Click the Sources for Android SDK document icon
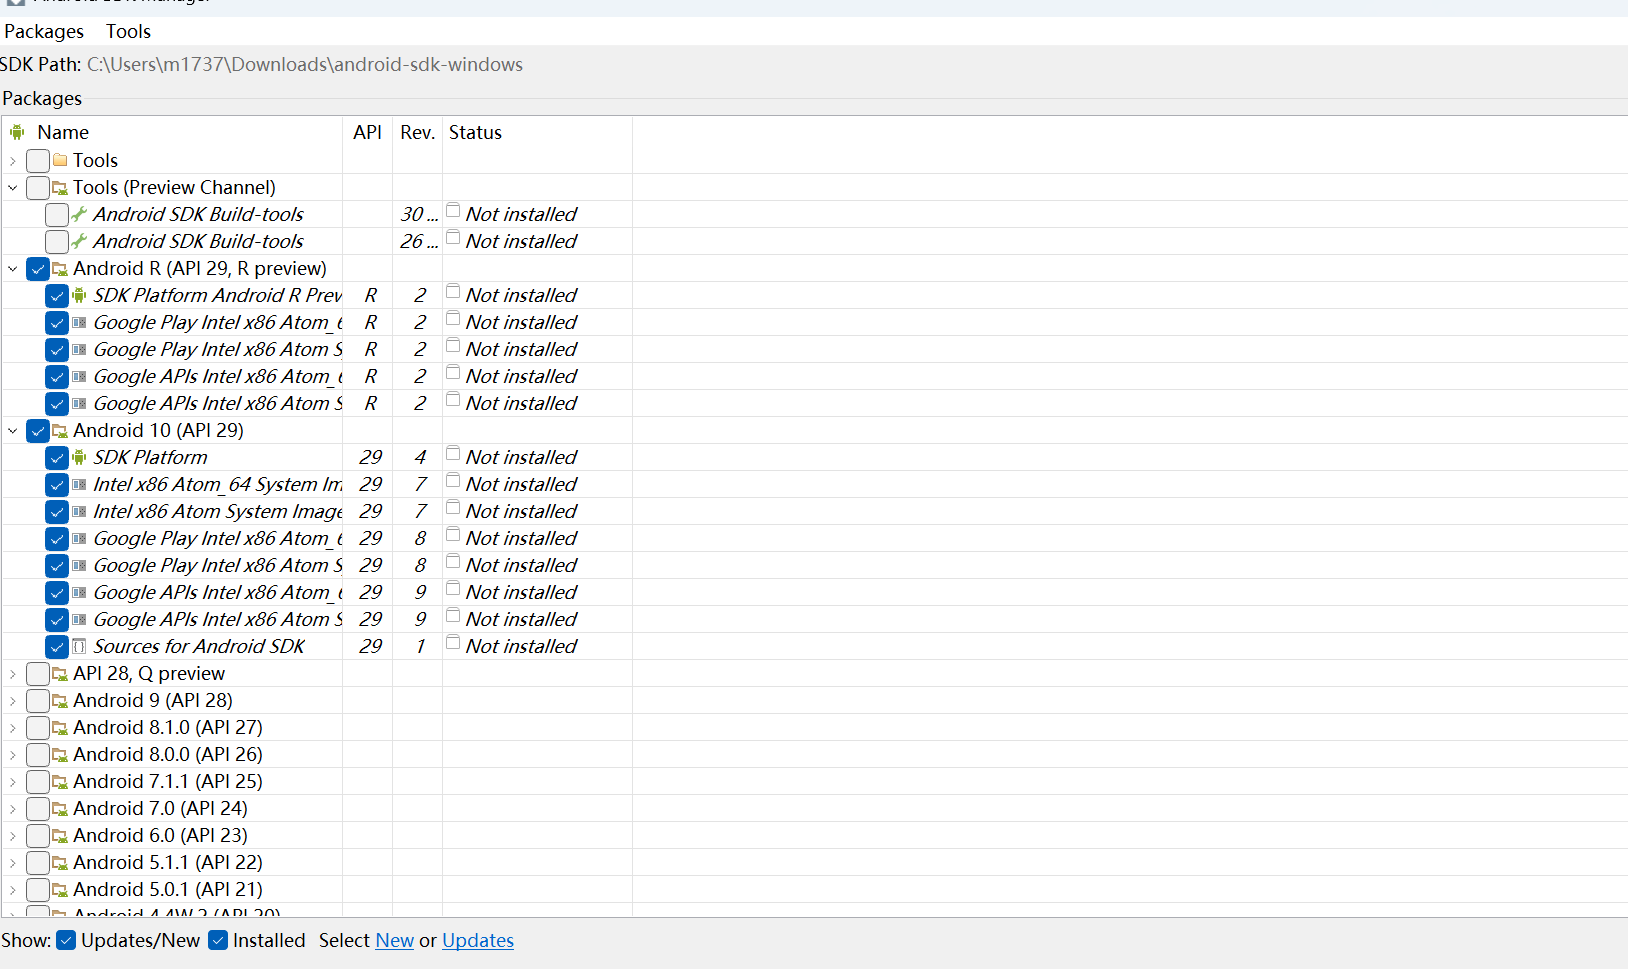Image resolution: width=1628 pixels, height=969 pixels. [x=79, y=646]
